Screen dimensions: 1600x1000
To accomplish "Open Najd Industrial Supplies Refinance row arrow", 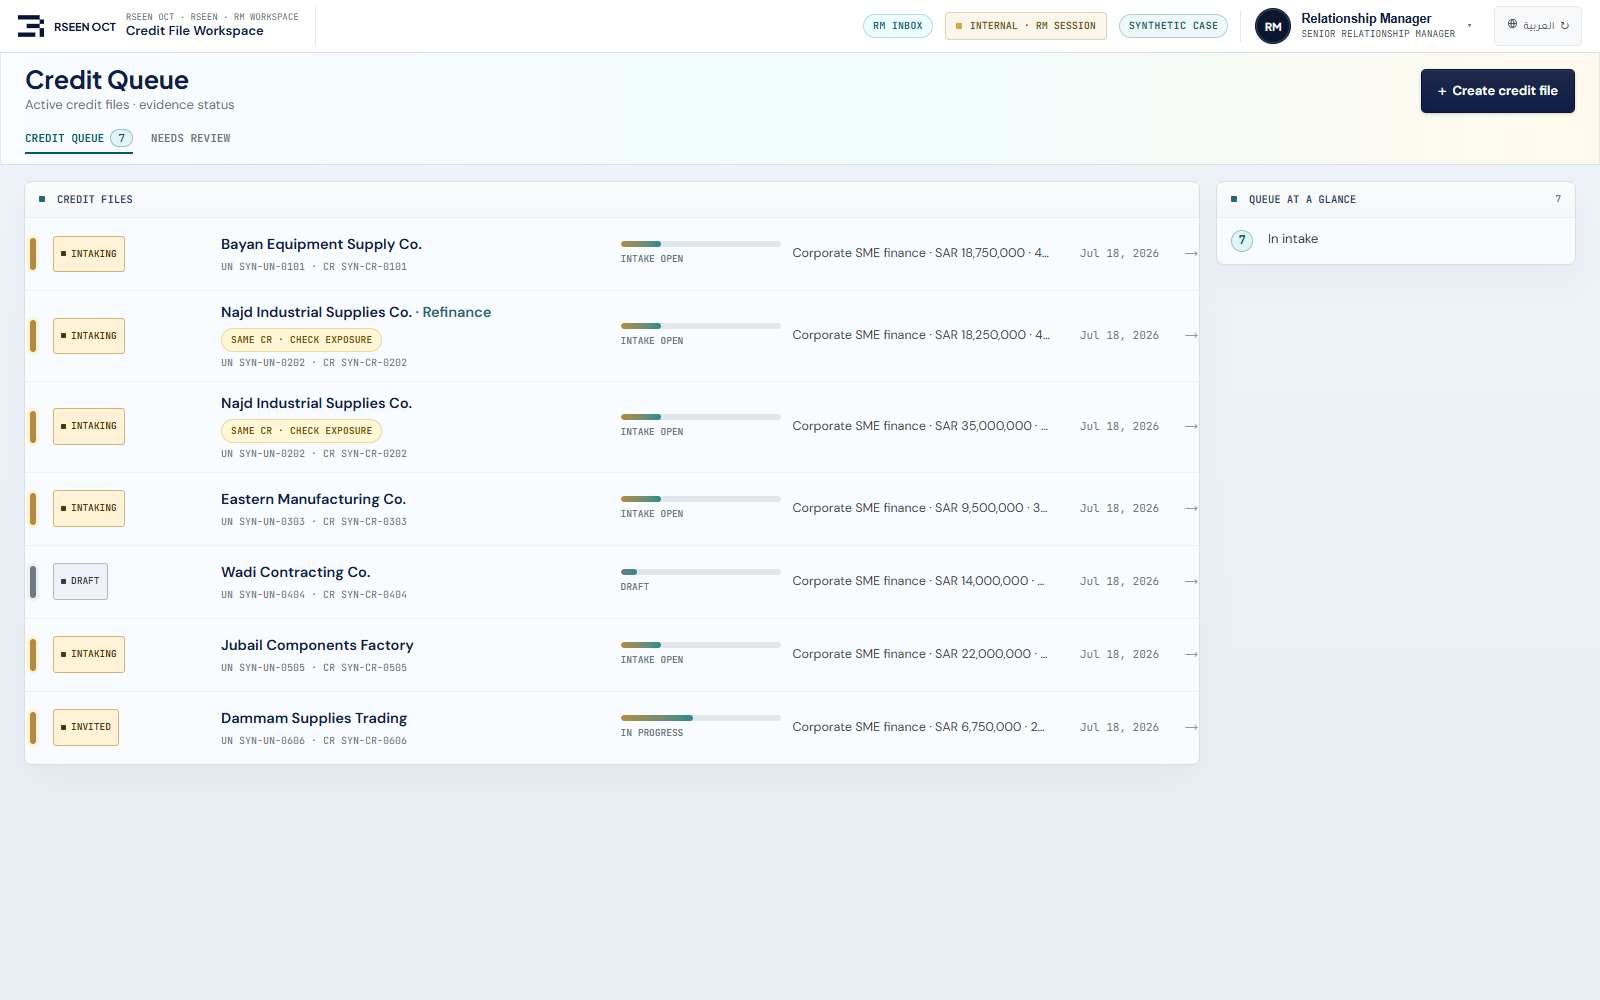I will (x=1191, y=336).
